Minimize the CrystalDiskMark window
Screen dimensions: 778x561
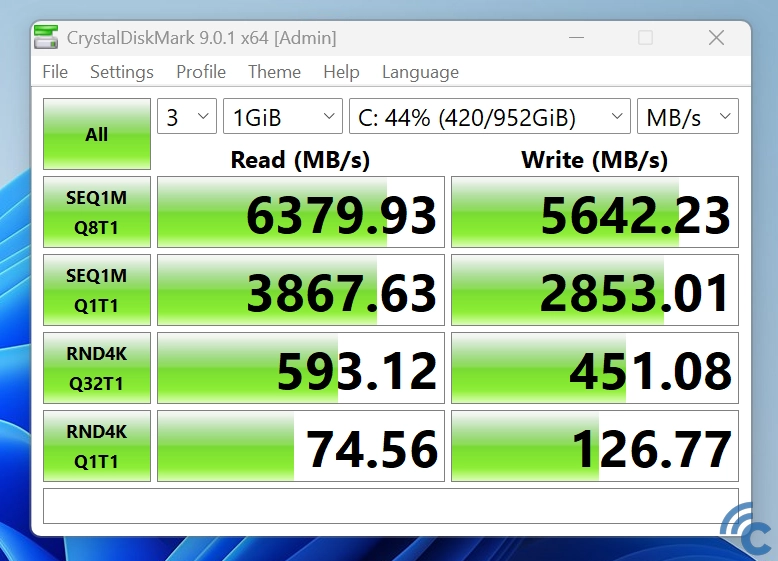tap(576, 38)
